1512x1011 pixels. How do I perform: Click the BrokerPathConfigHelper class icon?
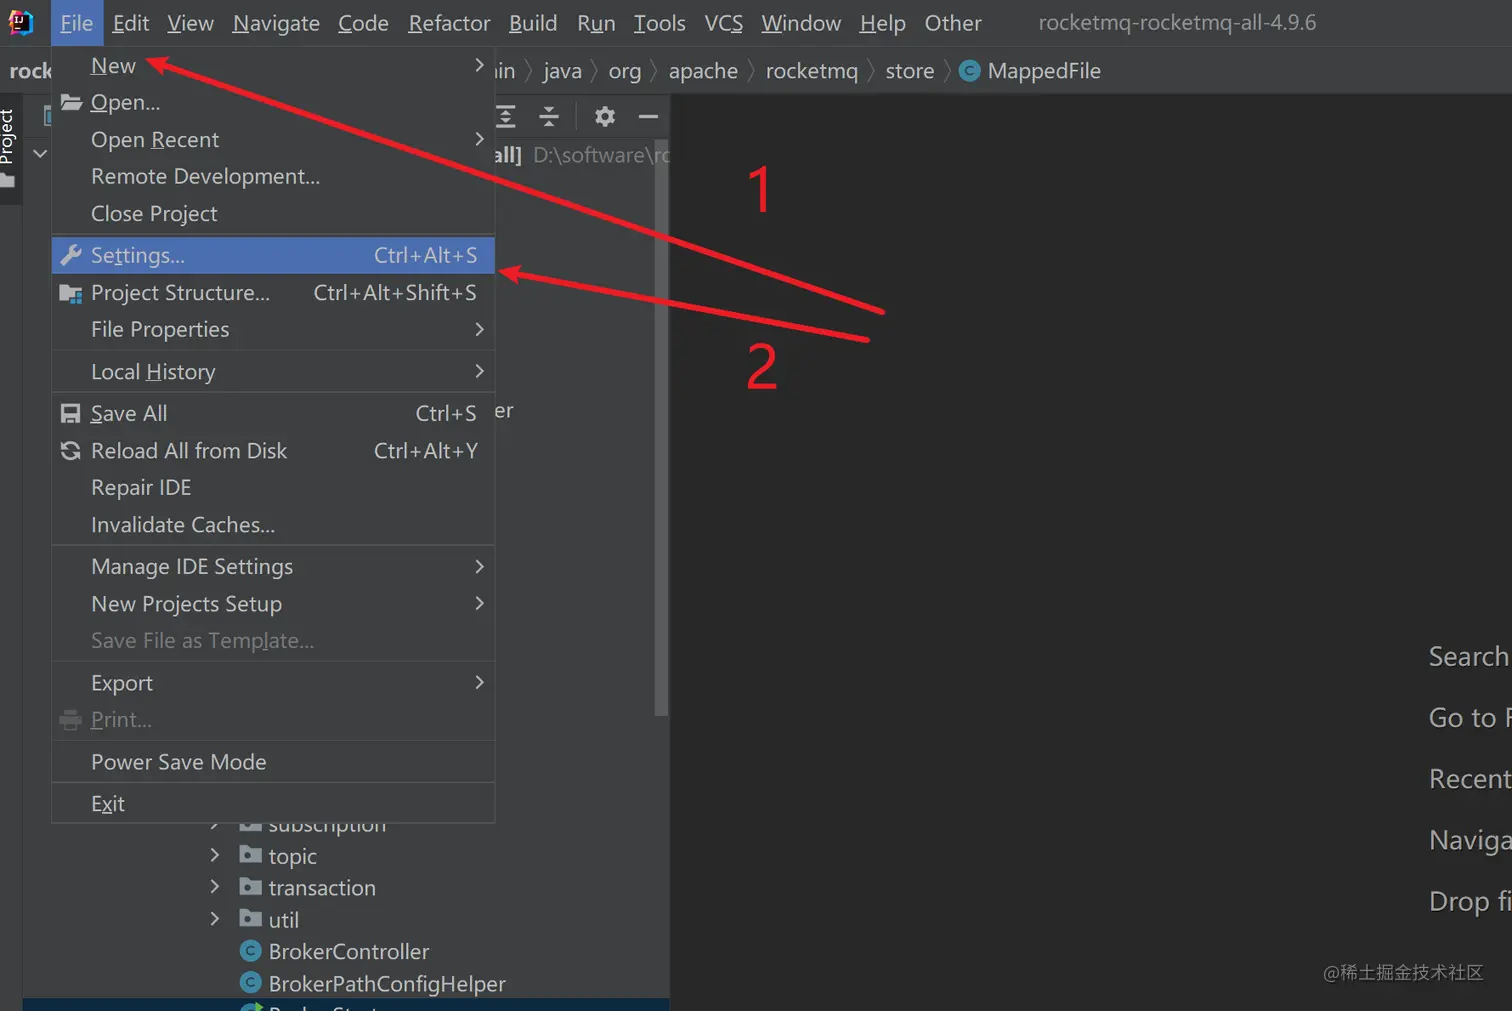[251, 983]
